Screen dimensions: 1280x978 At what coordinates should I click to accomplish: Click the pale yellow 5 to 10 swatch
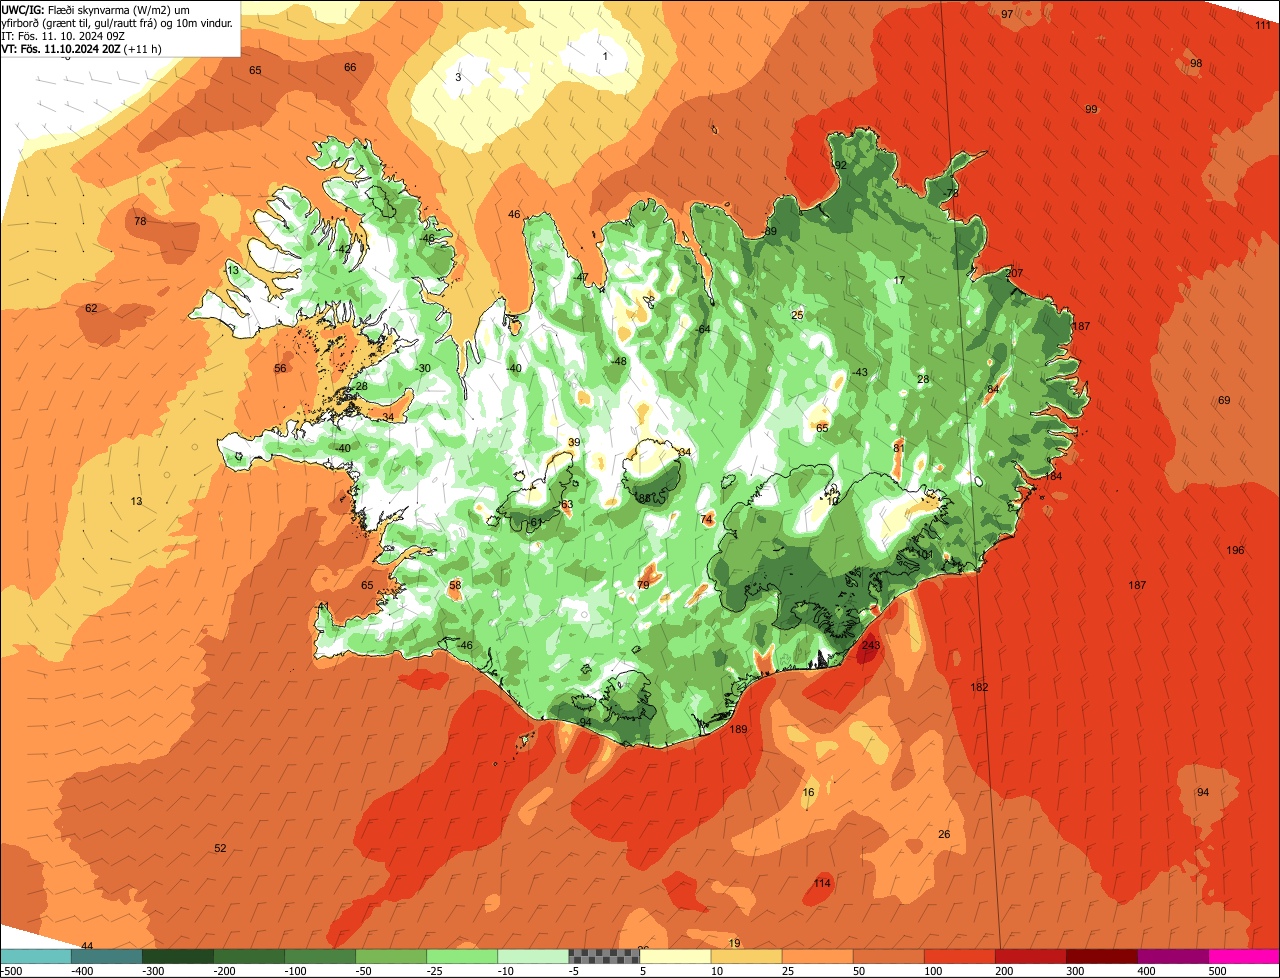pos(675,956)
